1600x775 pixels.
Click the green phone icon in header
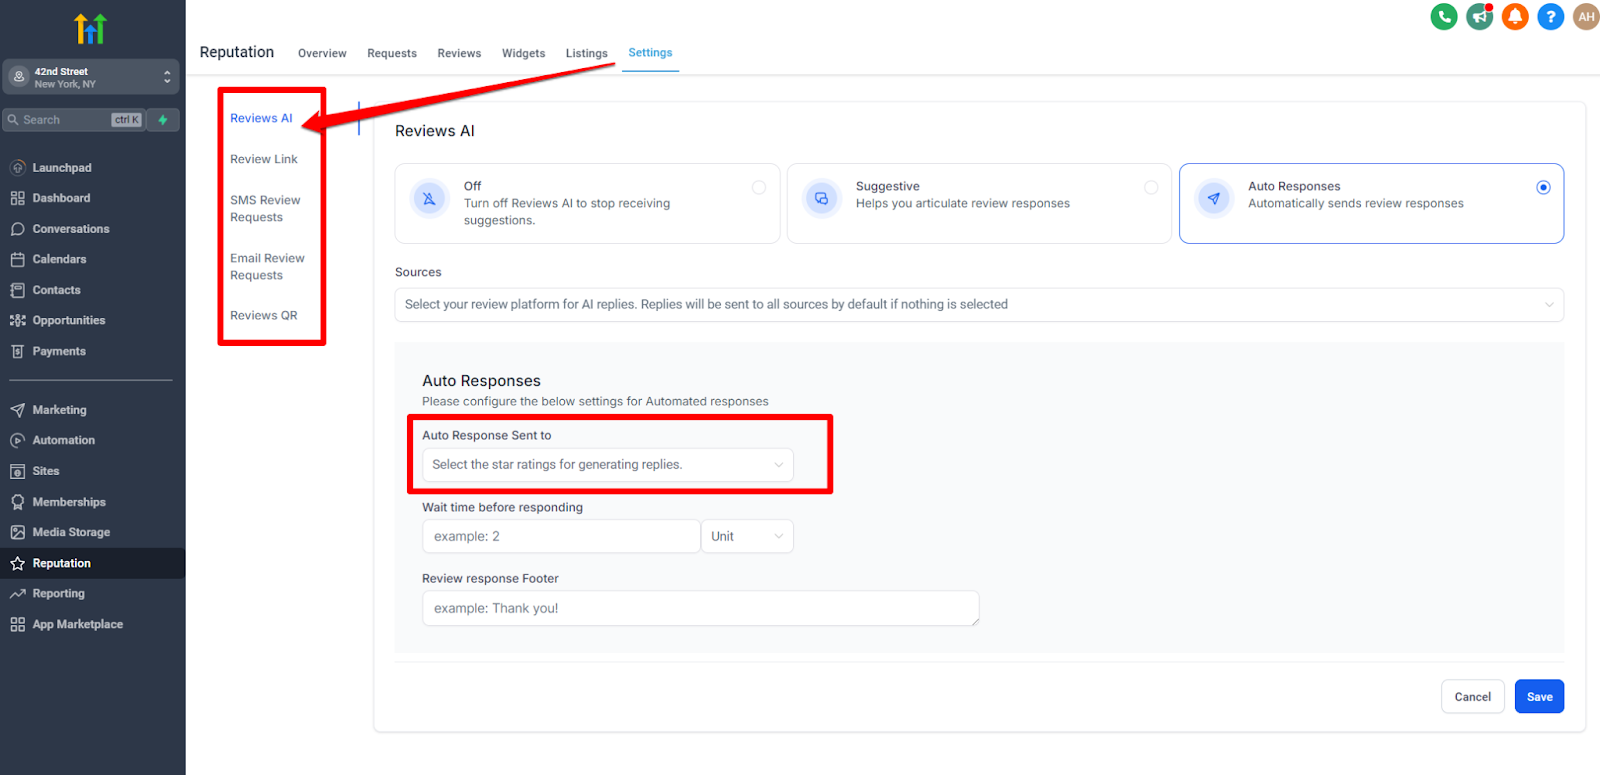click(x=1443, y=17)
